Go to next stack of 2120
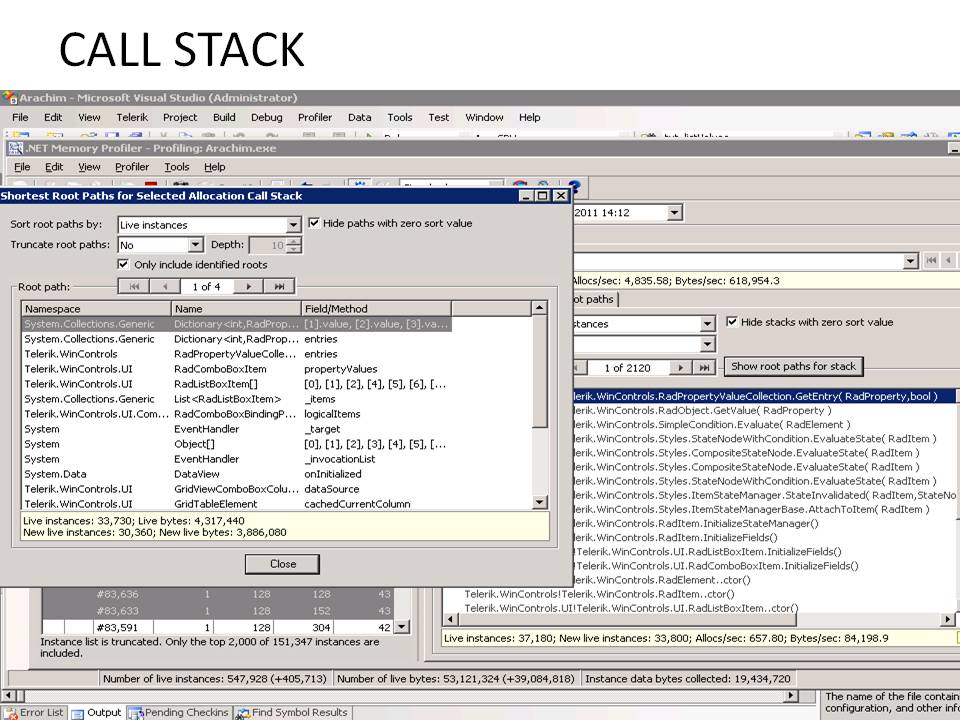The height and width of the screenshot is (720, 960). [x=680, y=368]
